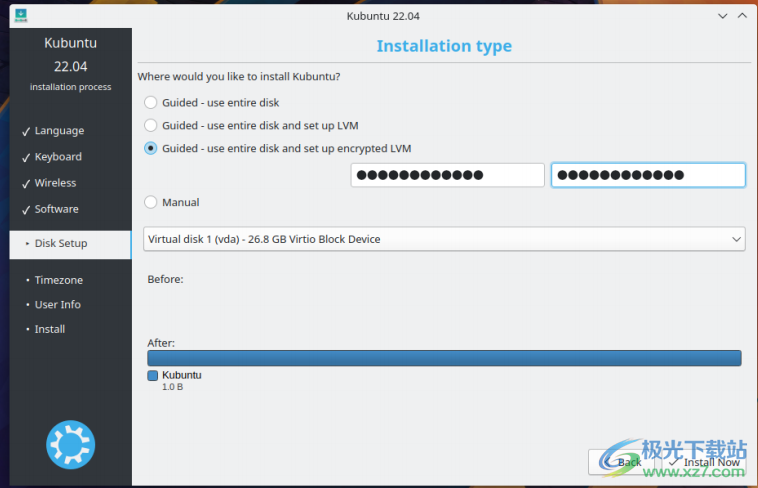Viewport: 758px width, 488px height.
Task: Click 'Where would you like to install Kubuntu?' text
Action: [239, 76]
